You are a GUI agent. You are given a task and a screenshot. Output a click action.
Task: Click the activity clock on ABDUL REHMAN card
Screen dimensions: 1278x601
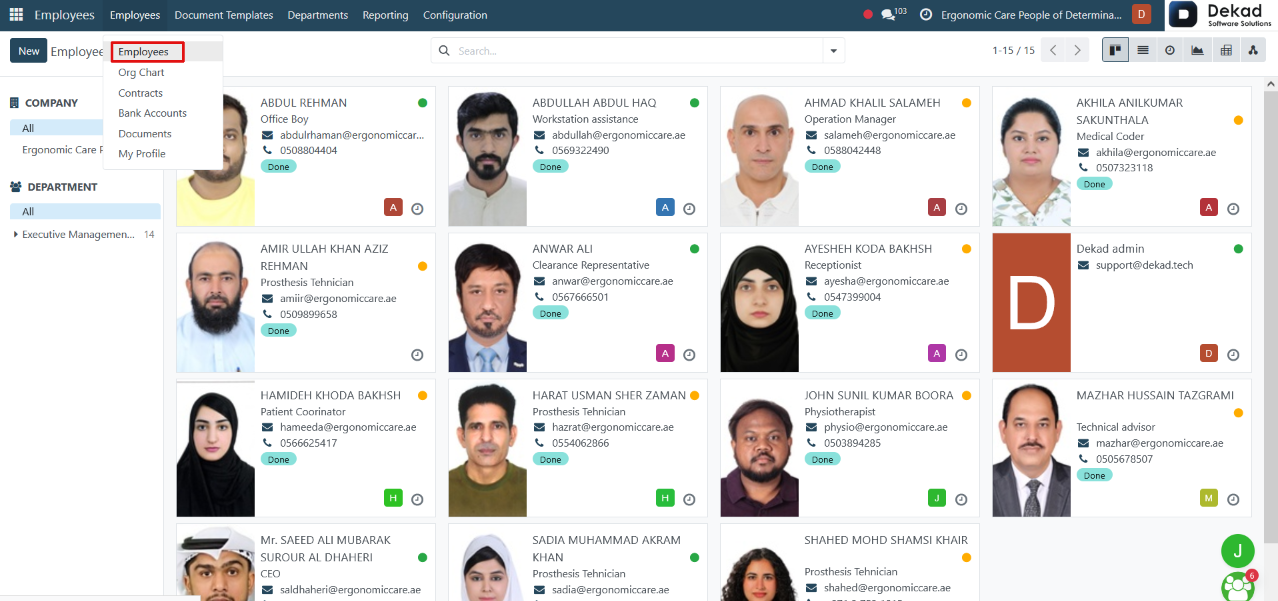[x=417, y=209]
